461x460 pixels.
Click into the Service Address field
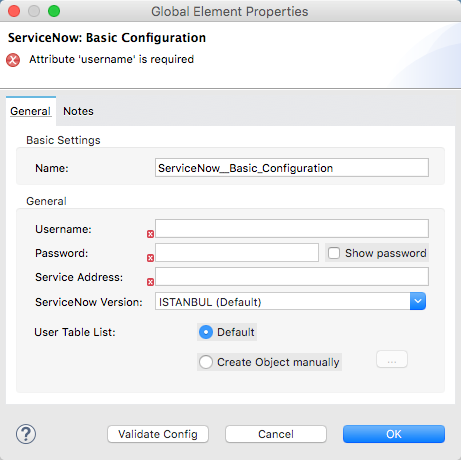coord(292,277)
